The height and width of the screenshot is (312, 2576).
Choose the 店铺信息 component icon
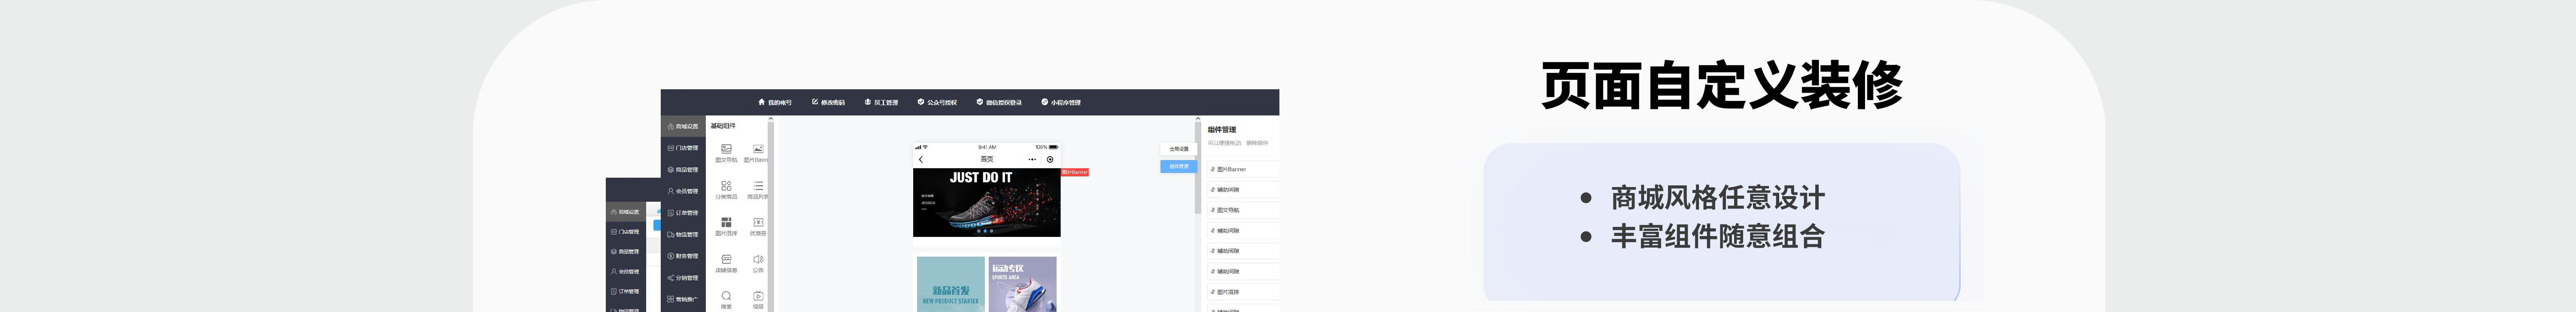[x=726, y=260]
